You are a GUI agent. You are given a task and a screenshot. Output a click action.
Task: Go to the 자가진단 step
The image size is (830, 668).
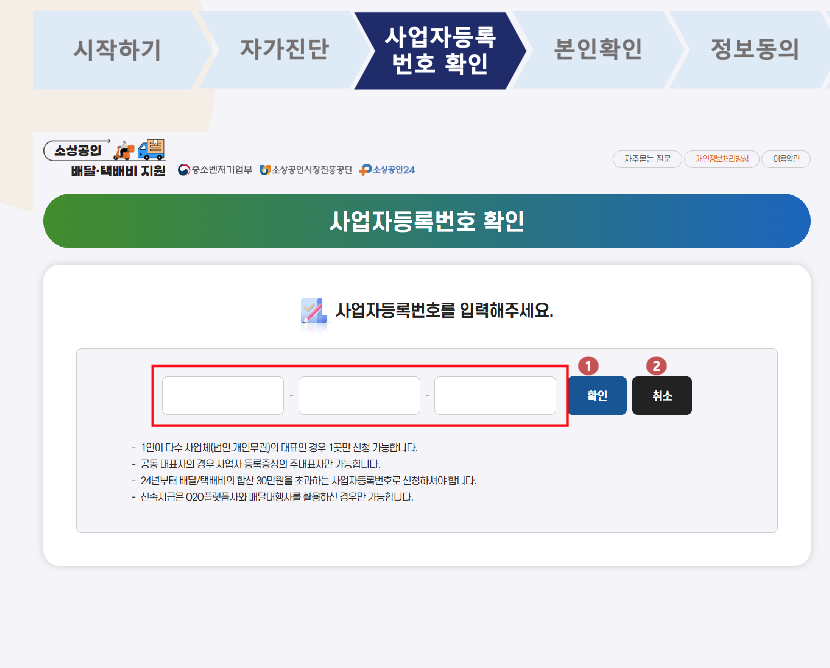click(284, 50)
